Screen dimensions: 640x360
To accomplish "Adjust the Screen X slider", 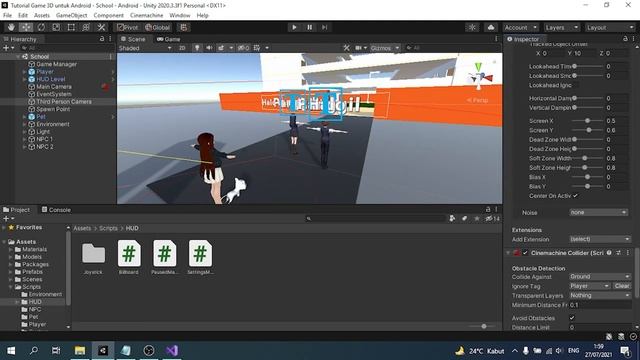I will tap(587, 121).
